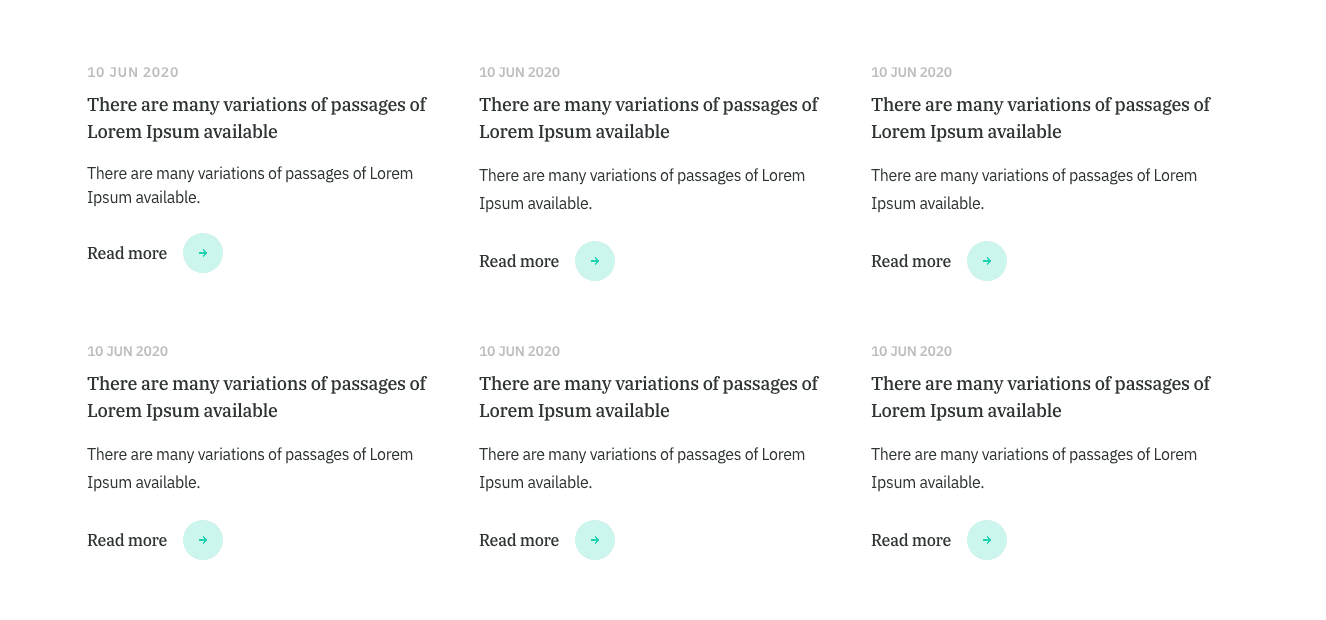This screenshot has width=1326, height=620.
Task: Click the arrow icon in the first top-row card
Action: tap(203, 254)
